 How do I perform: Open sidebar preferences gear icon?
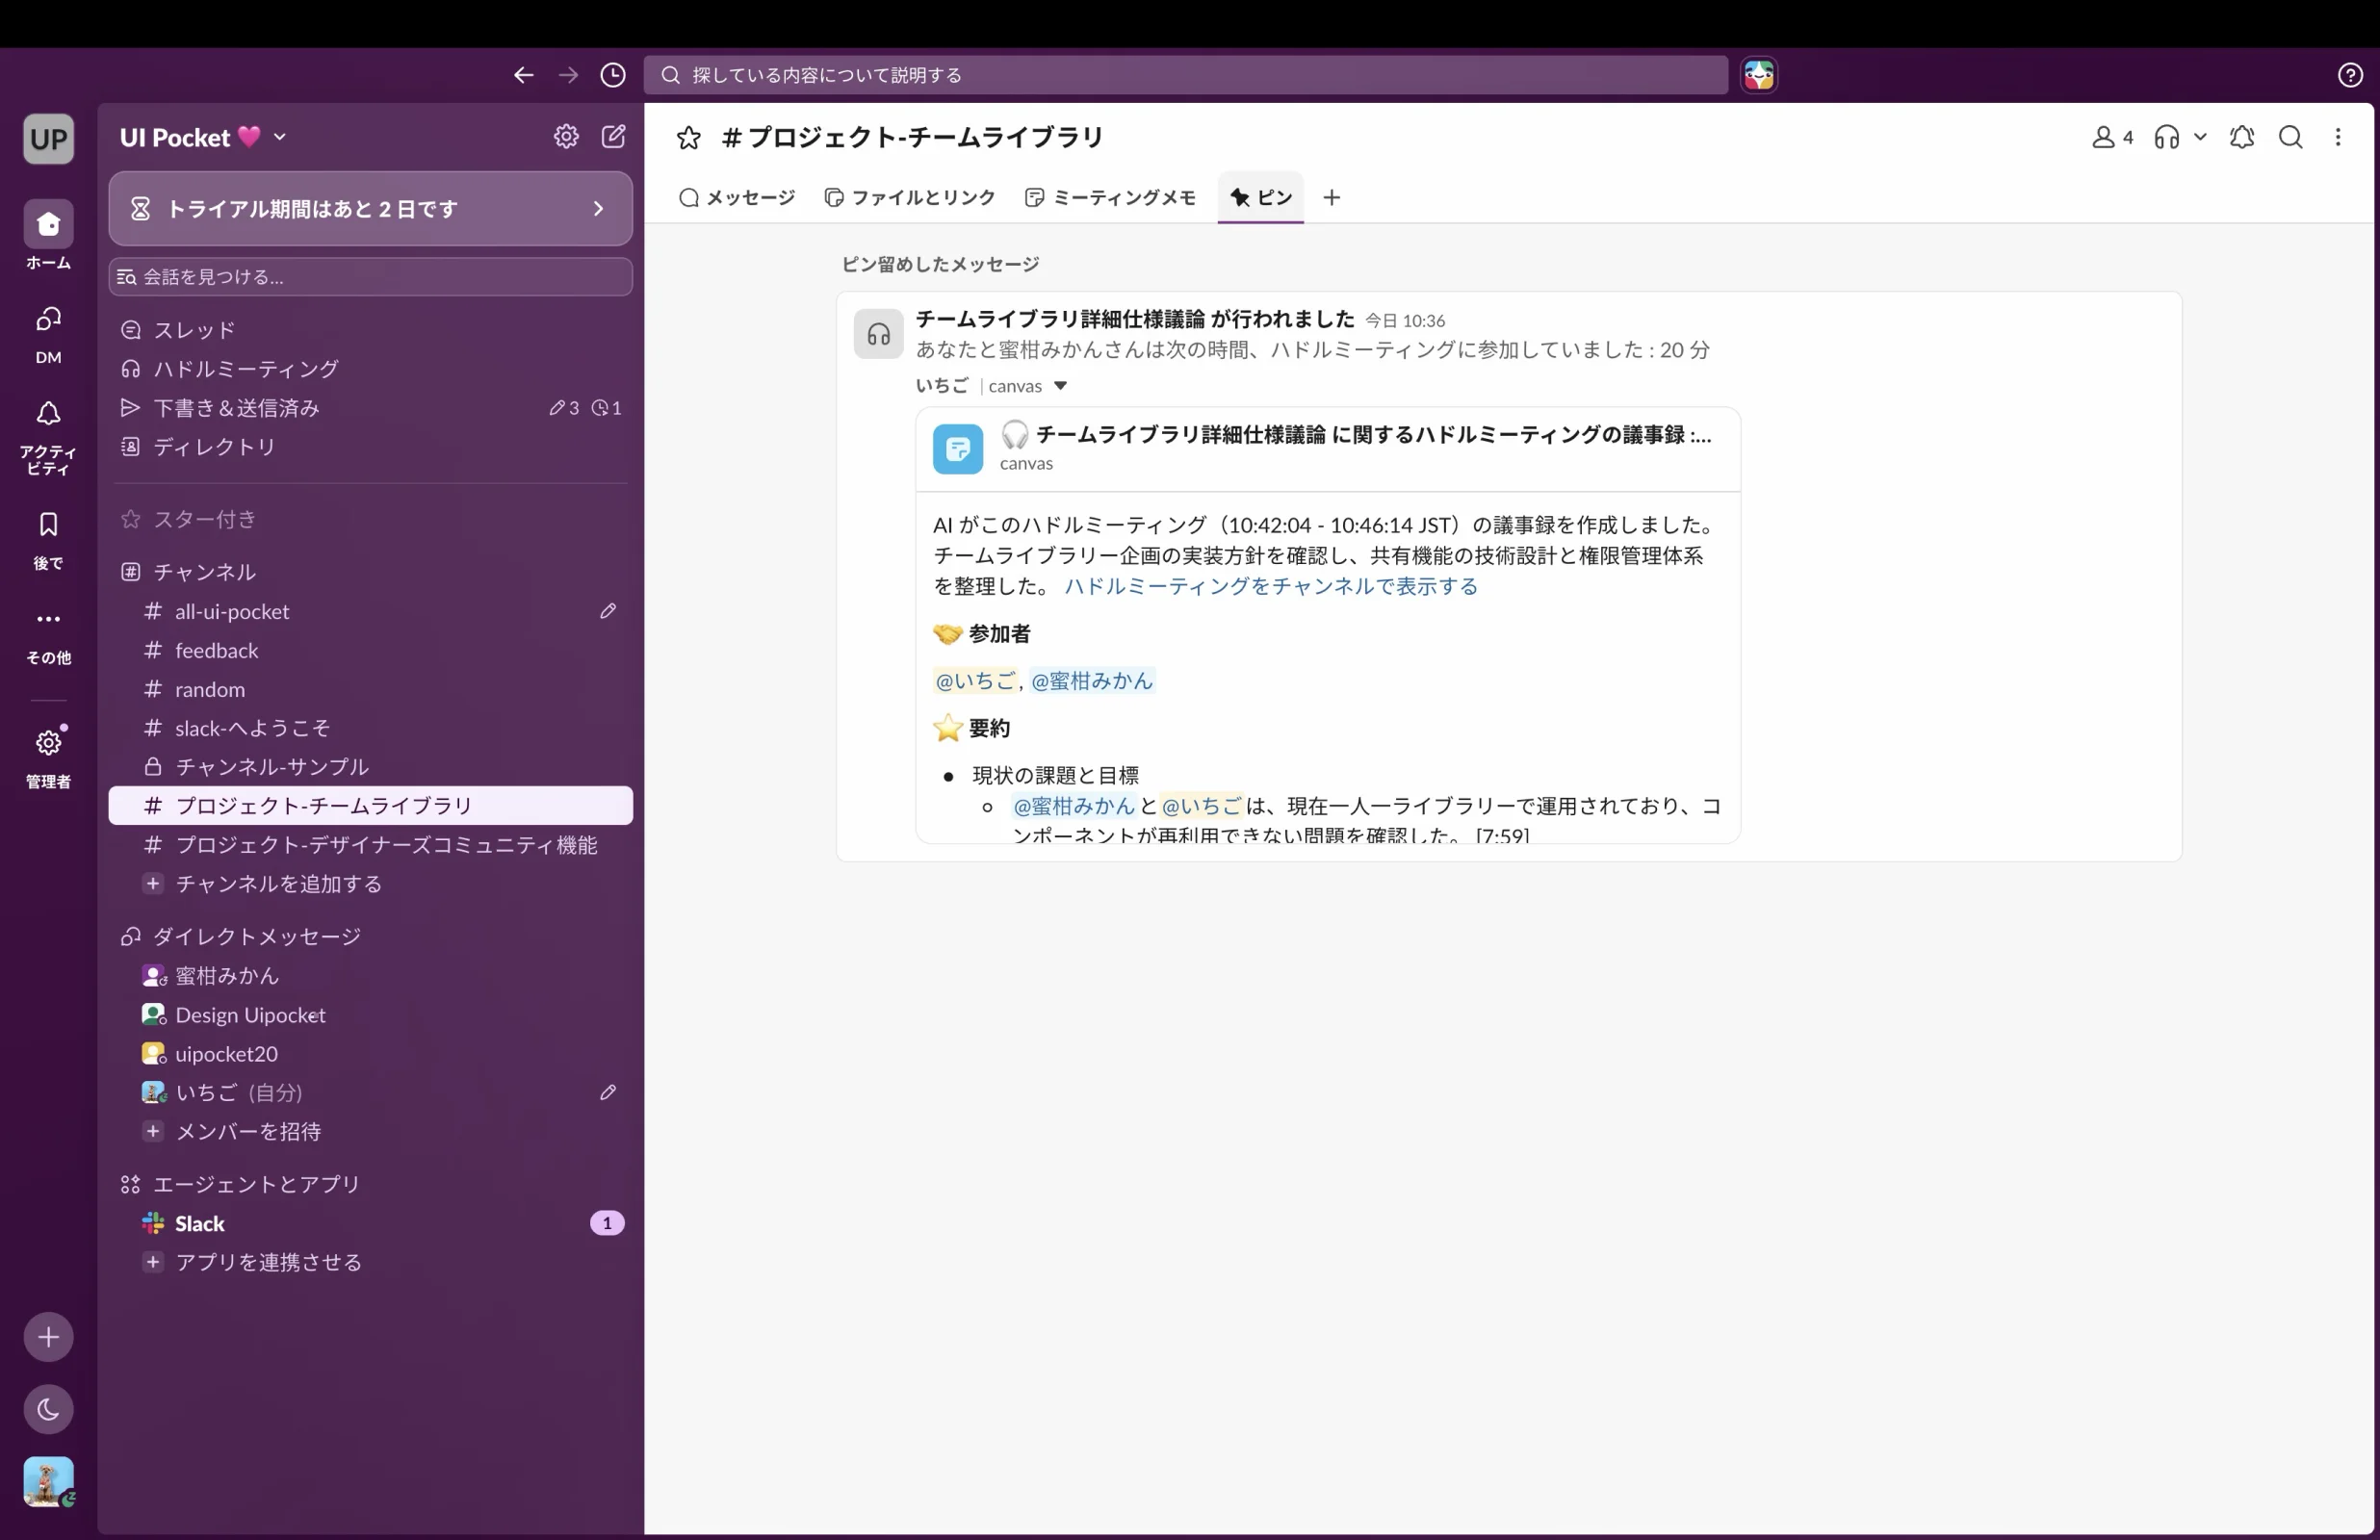click(x=566, y=137)
